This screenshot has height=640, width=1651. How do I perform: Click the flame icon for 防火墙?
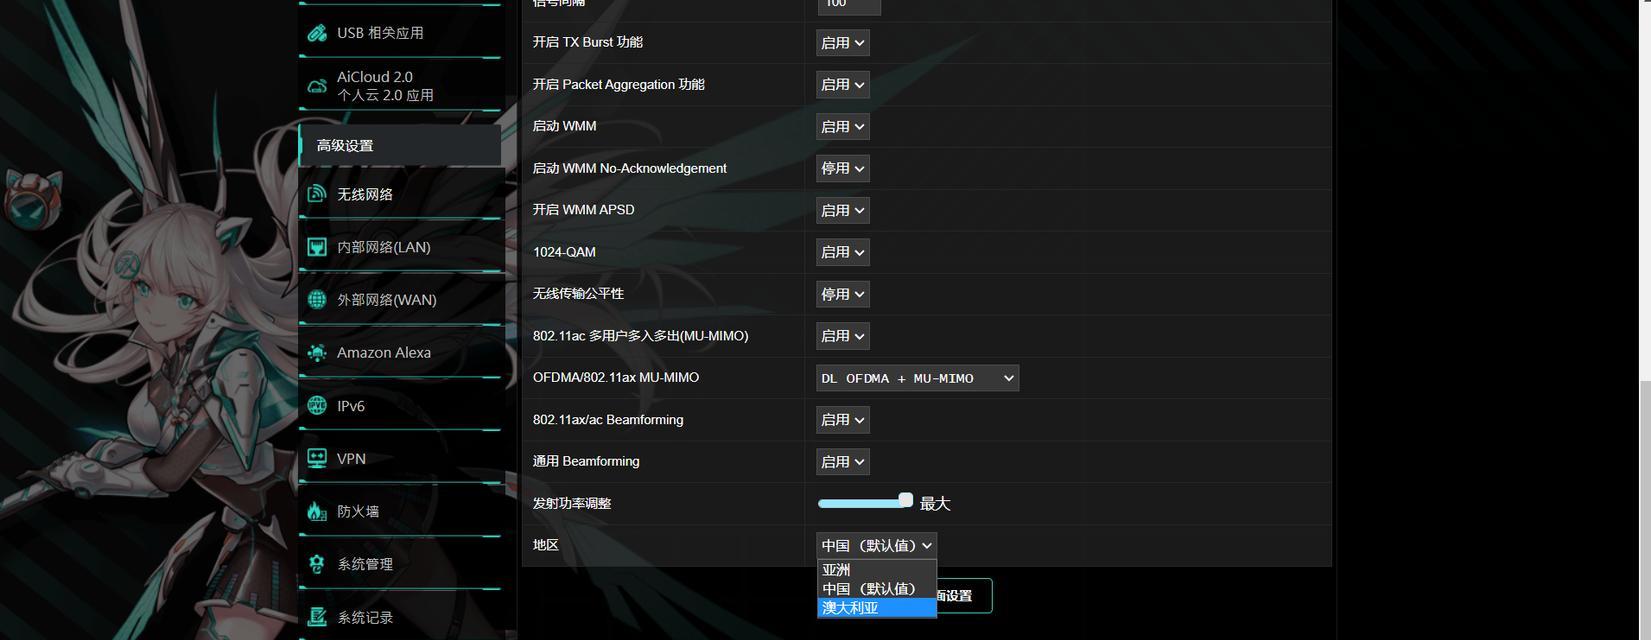click(x=317, y=511)
